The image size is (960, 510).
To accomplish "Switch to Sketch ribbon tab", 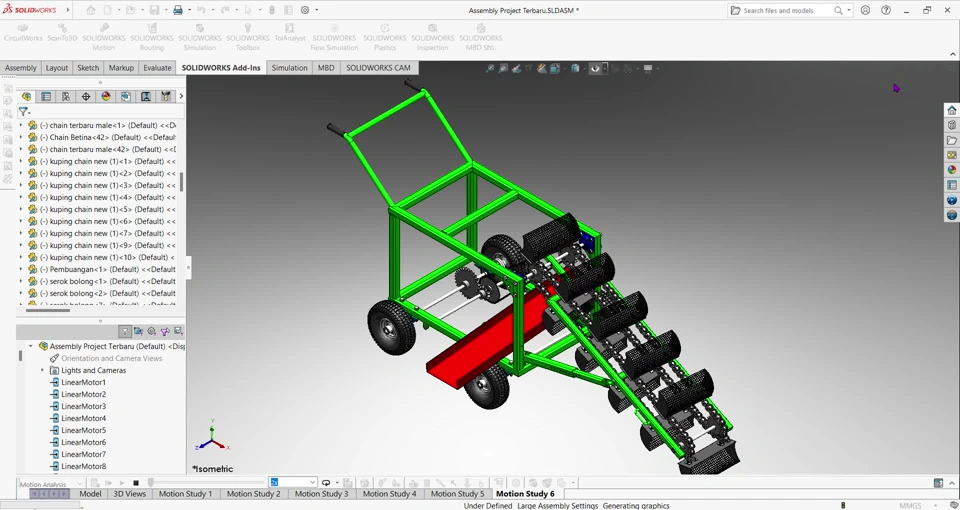I will [88, 68].
